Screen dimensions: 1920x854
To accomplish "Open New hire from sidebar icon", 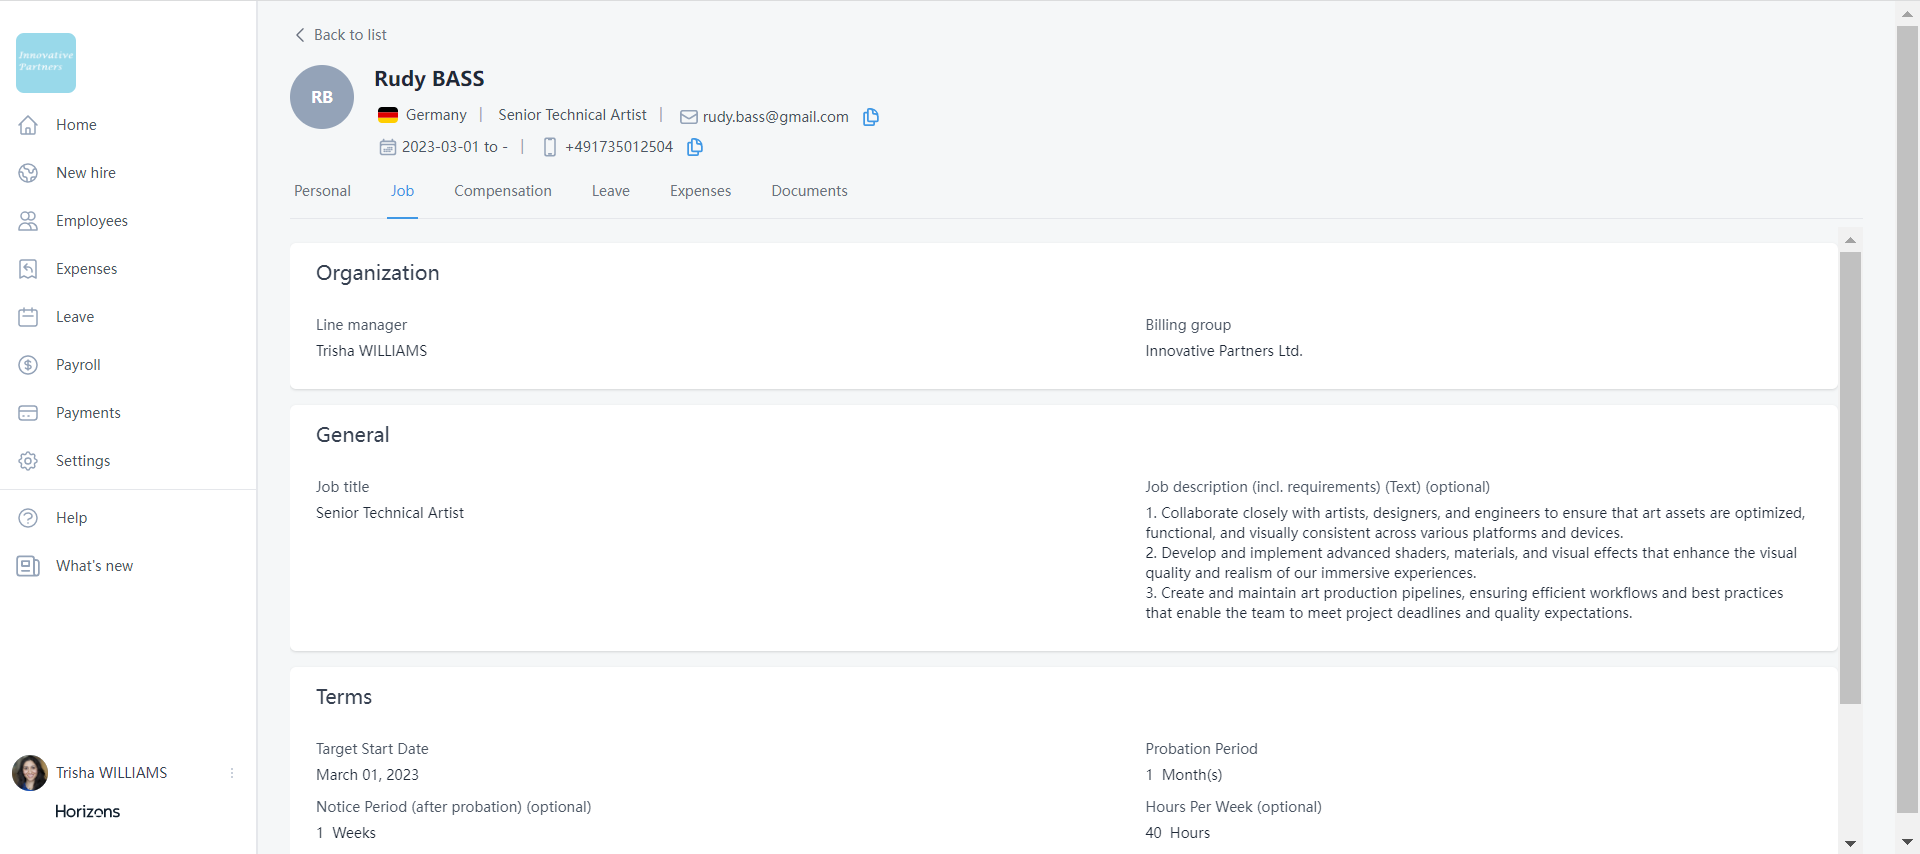I will [x=28, y=173].
